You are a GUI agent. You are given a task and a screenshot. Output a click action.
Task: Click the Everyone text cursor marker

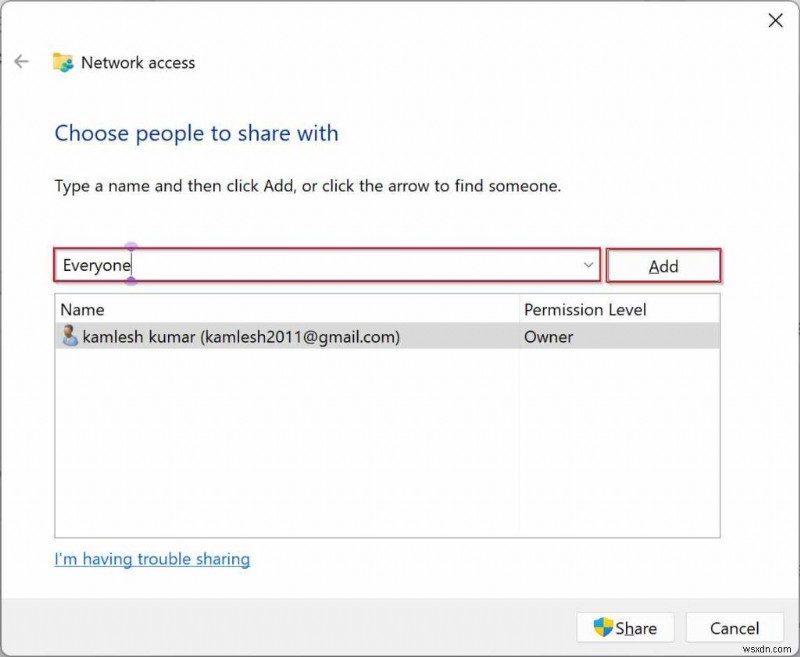click(132, 265)
